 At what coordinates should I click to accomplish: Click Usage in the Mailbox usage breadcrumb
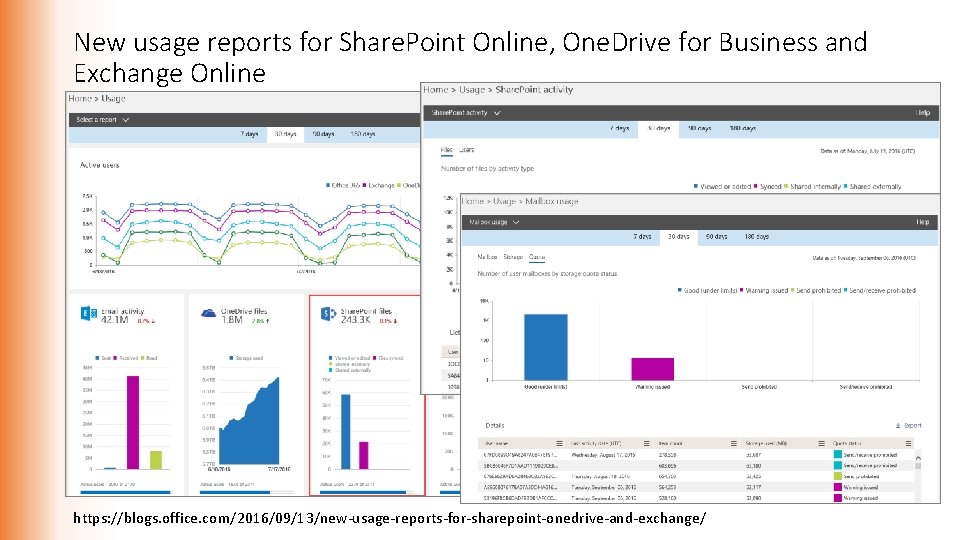[504, 201]
